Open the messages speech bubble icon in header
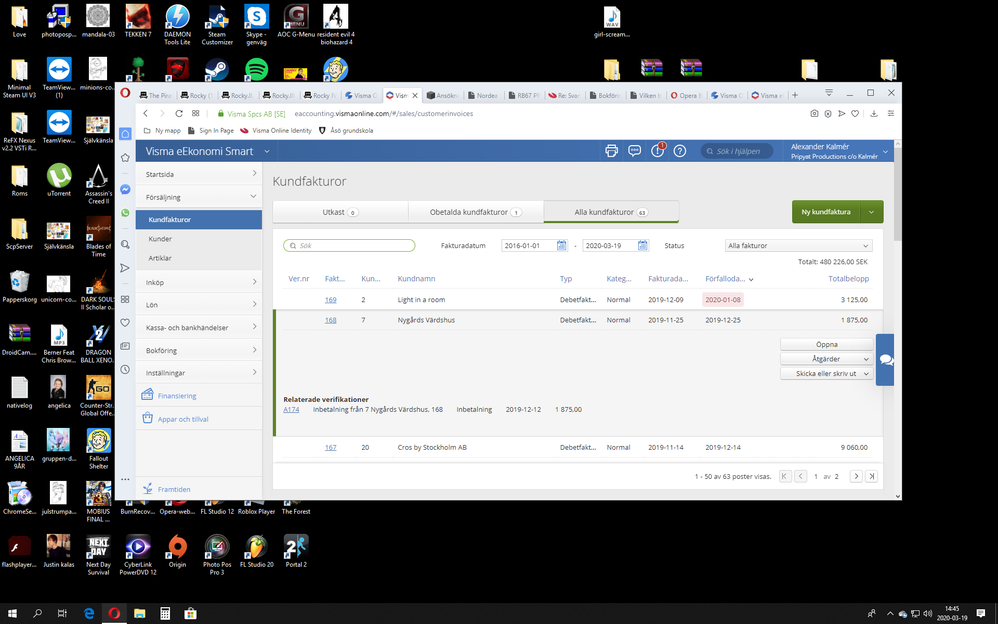 click(634, 151)
